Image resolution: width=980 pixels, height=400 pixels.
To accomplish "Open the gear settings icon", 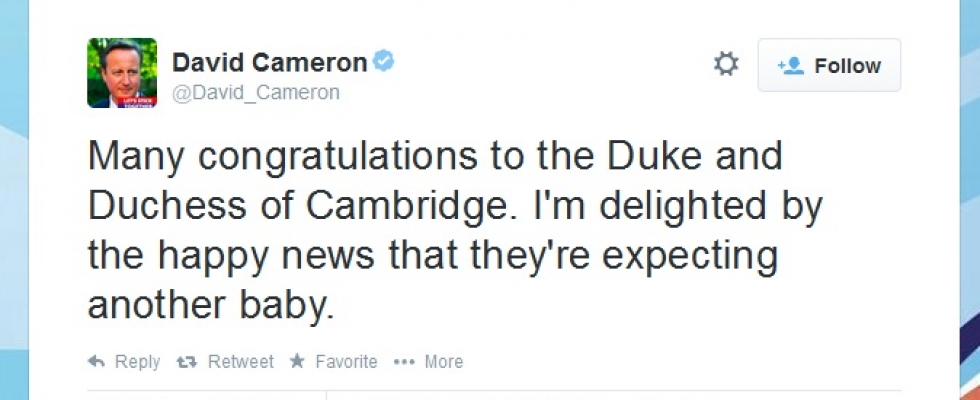I will point(726,65).
